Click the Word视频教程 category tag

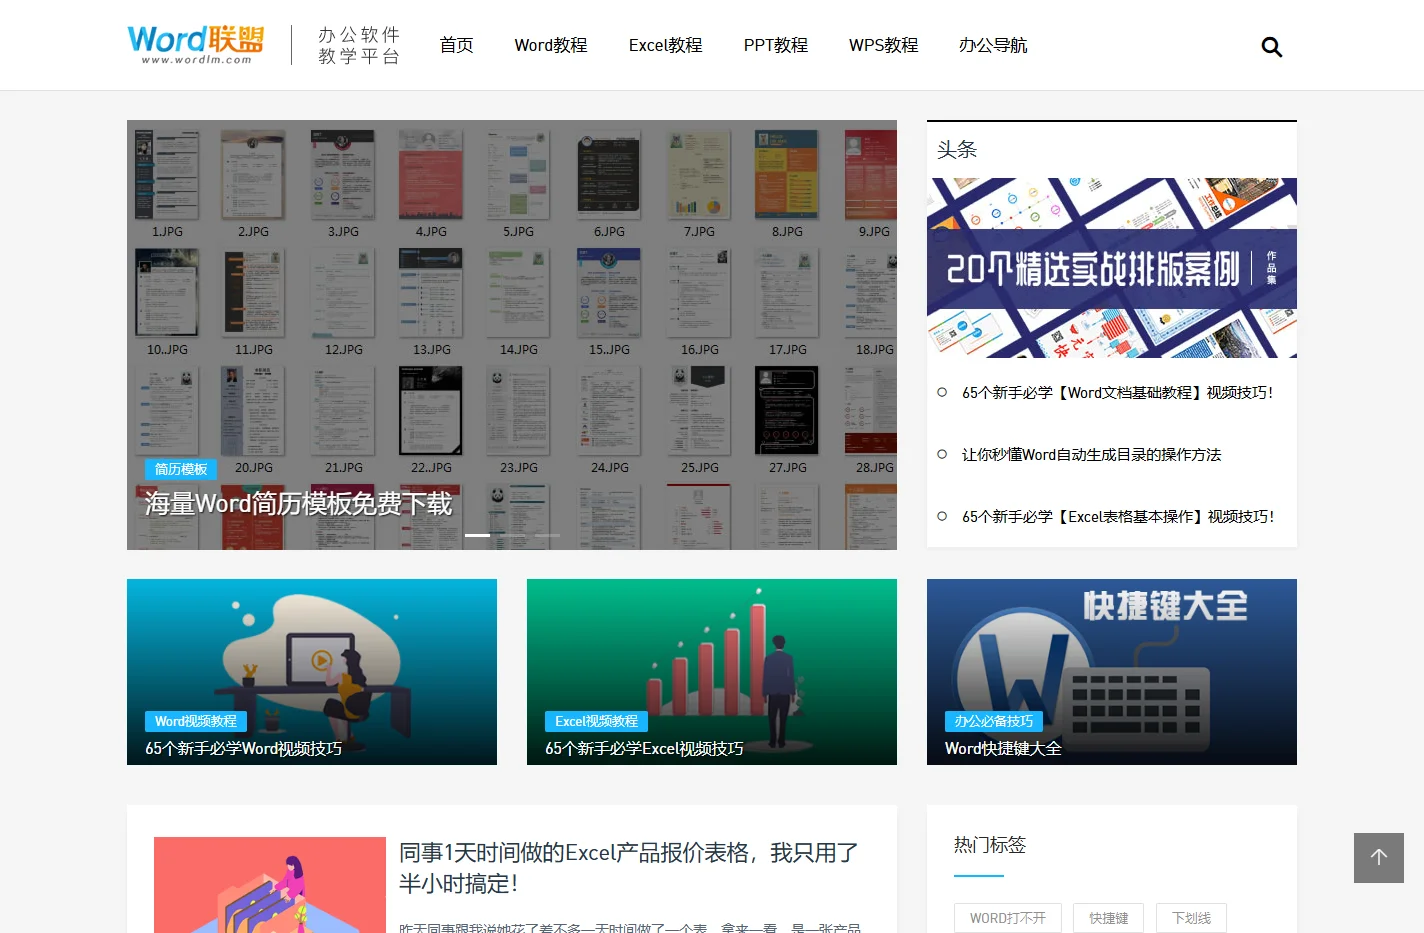pos(196,721)
